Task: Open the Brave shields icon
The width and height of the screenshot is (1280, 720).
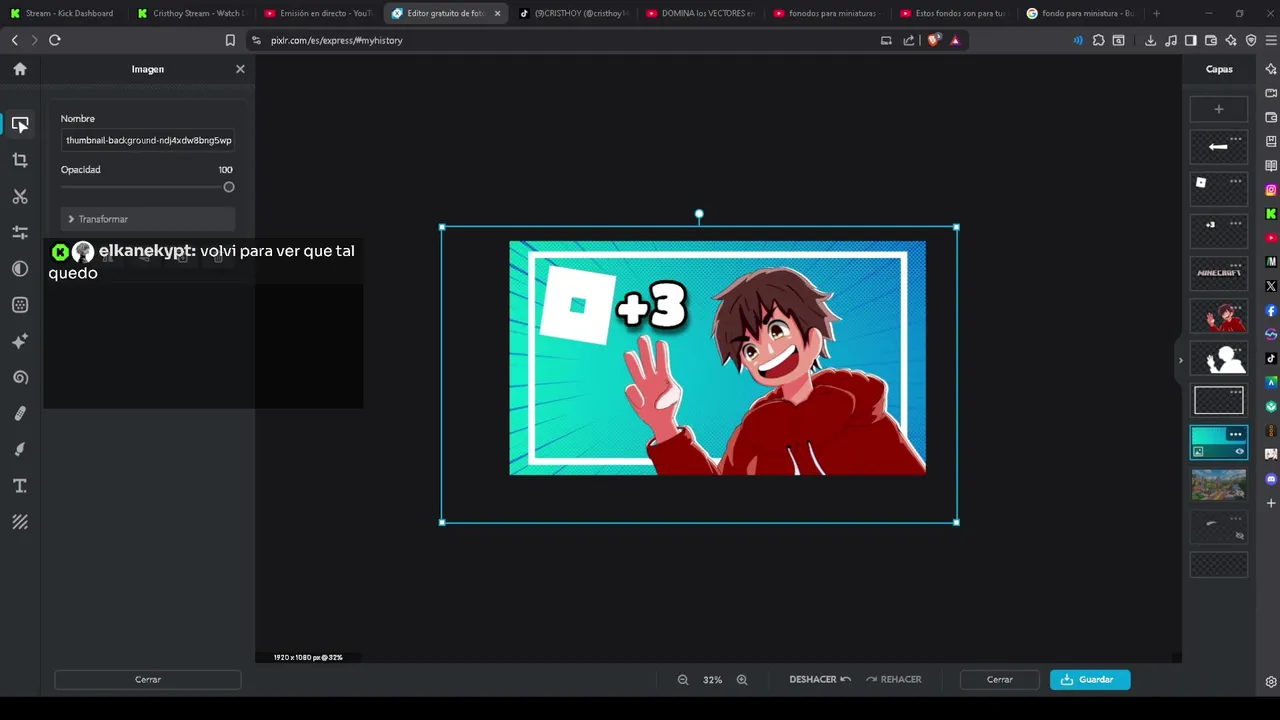Action: click(x=934, y=40)
